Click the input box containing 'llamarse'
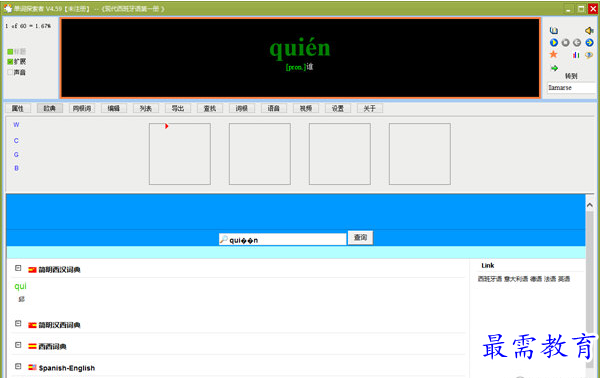 [571, 88]
